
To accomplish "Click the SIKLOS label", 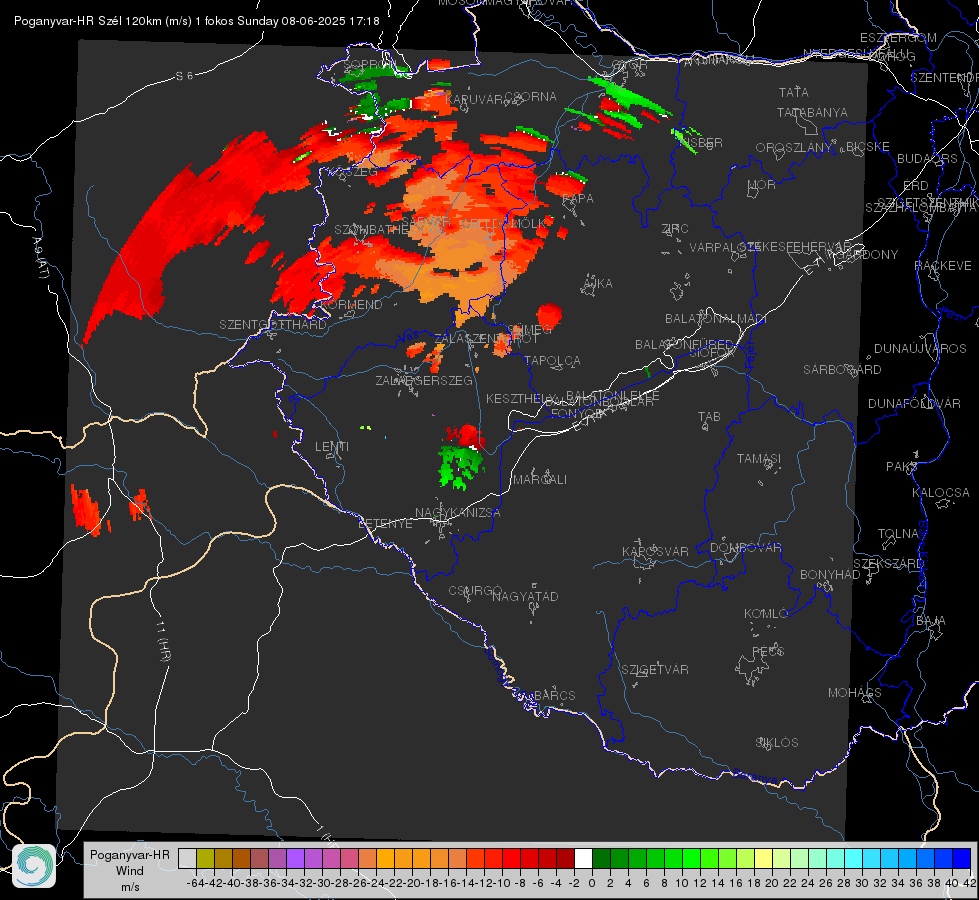I will (x=777, y=743).
